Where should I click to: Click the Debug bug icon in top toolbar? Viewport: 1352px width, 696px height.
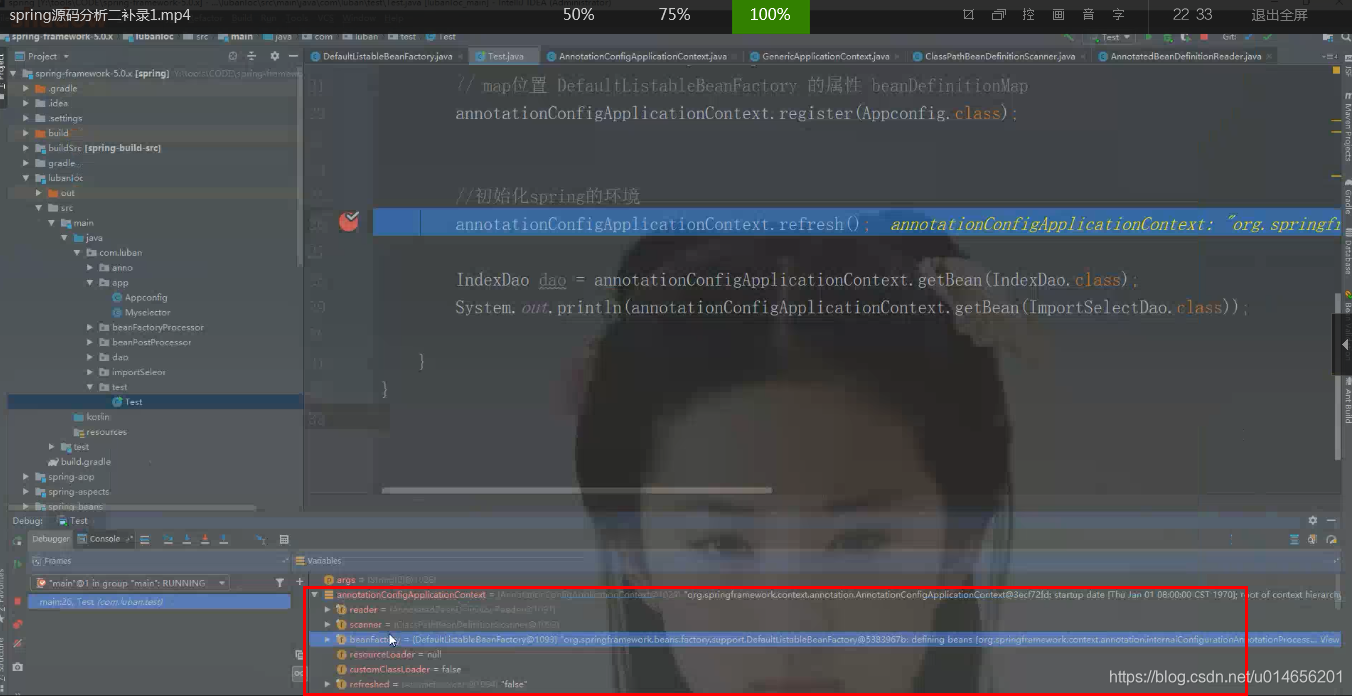point(1167,37)
